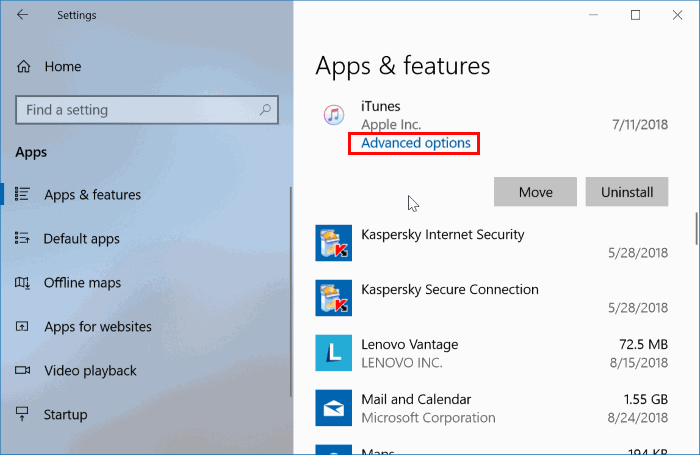Click the Mail and Calendar icon
The height and width of the screenshot is (455, 700).
coord(333,408)
